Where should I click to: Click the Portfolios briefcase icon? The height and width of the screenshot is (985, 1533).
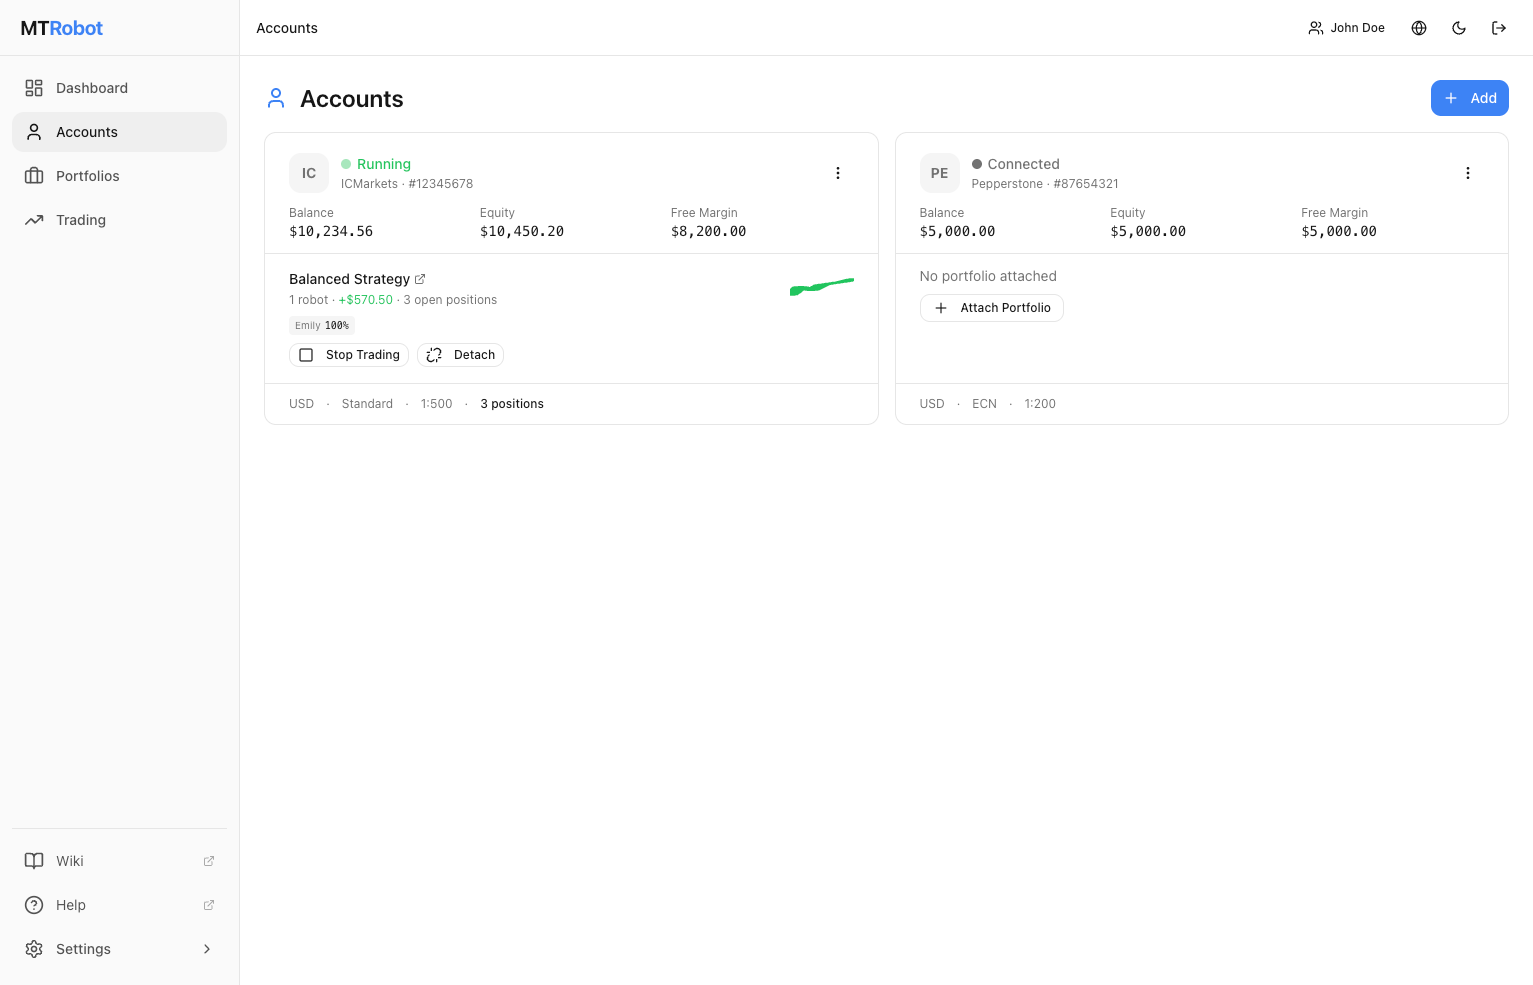34,175
